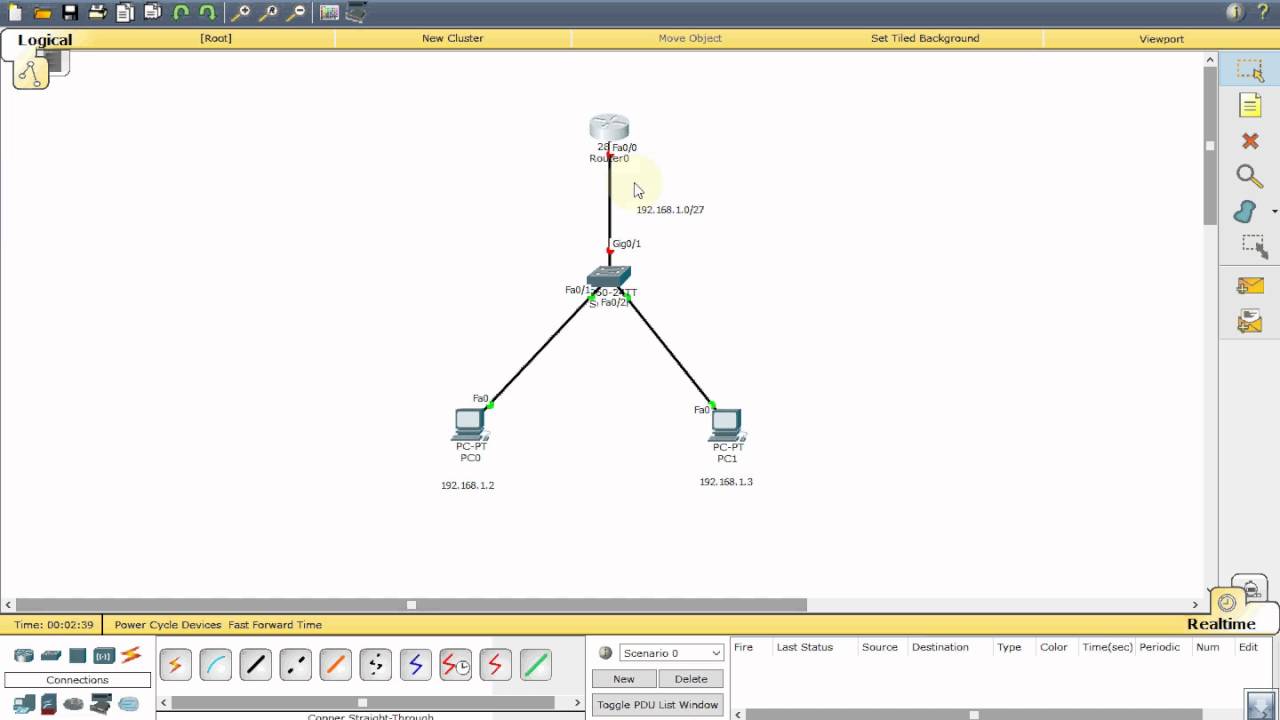Select the Connections lightning device category
The width and height of the screenshot is (1280, 720).
pos(131,656)
